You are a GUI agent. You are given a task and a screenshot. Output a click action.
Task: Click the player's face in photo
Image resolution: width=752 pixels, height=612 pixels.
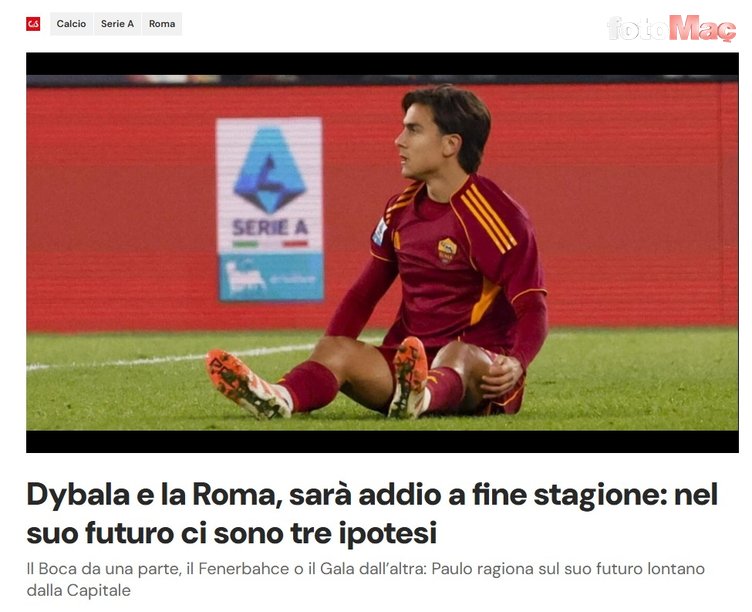point(416,143)
